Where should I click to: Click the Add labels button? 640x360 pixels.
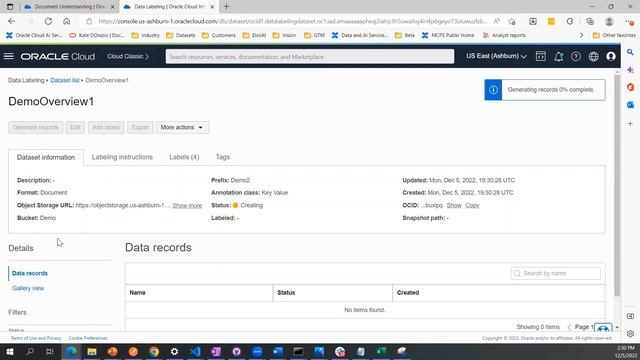(106, 127)
